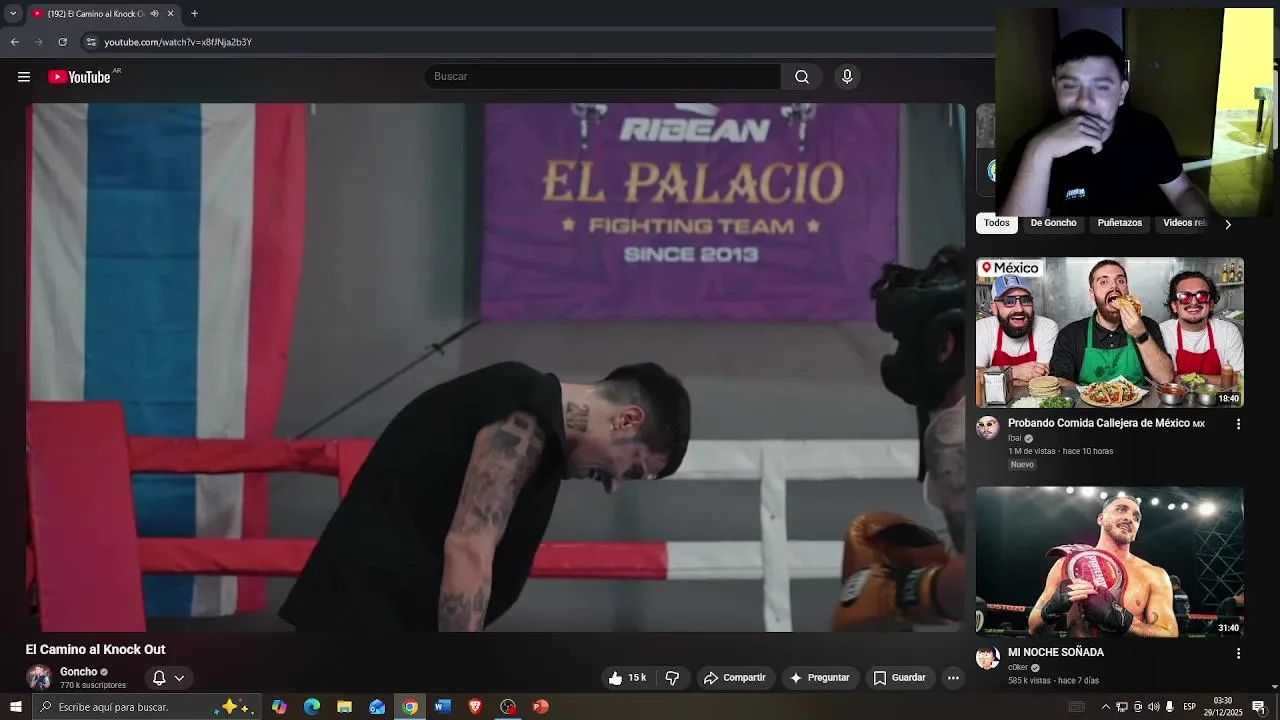Image resolution: width=1280 pixels, height=720 pixels.
Task: Open Probando Comida Callejera de México thumbnail
Action: point(1110,333)
